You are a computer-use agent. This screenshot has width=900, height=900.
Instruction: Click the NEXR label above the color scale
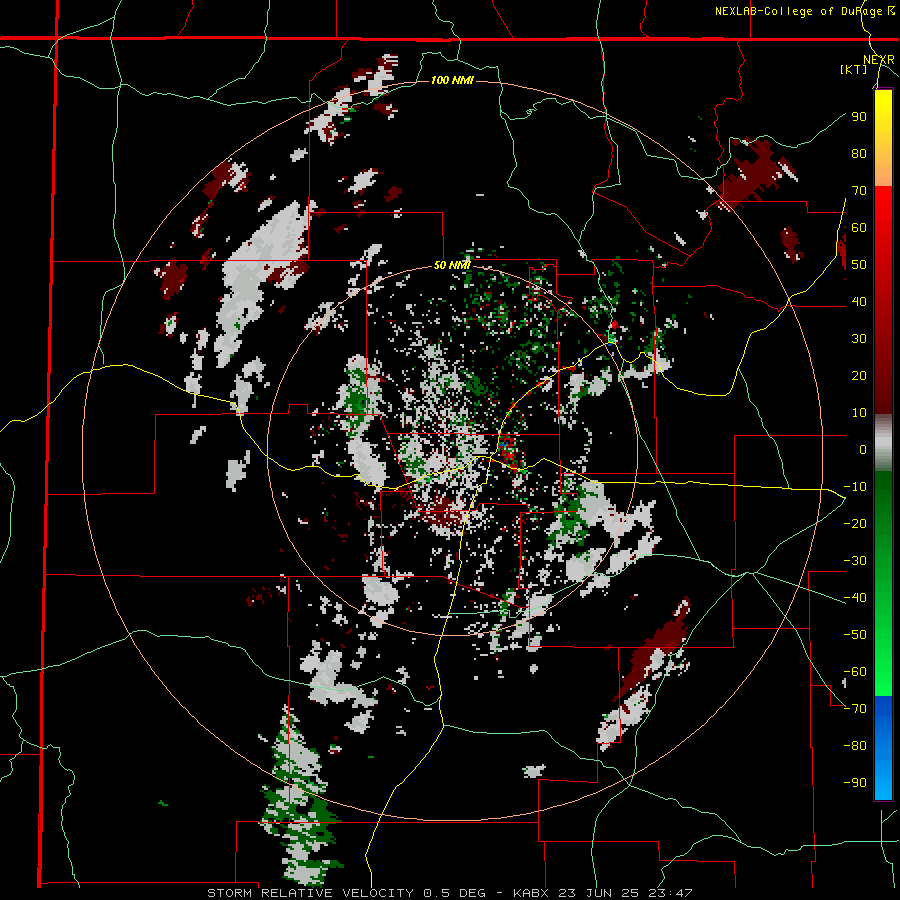(x=879, y=60)
